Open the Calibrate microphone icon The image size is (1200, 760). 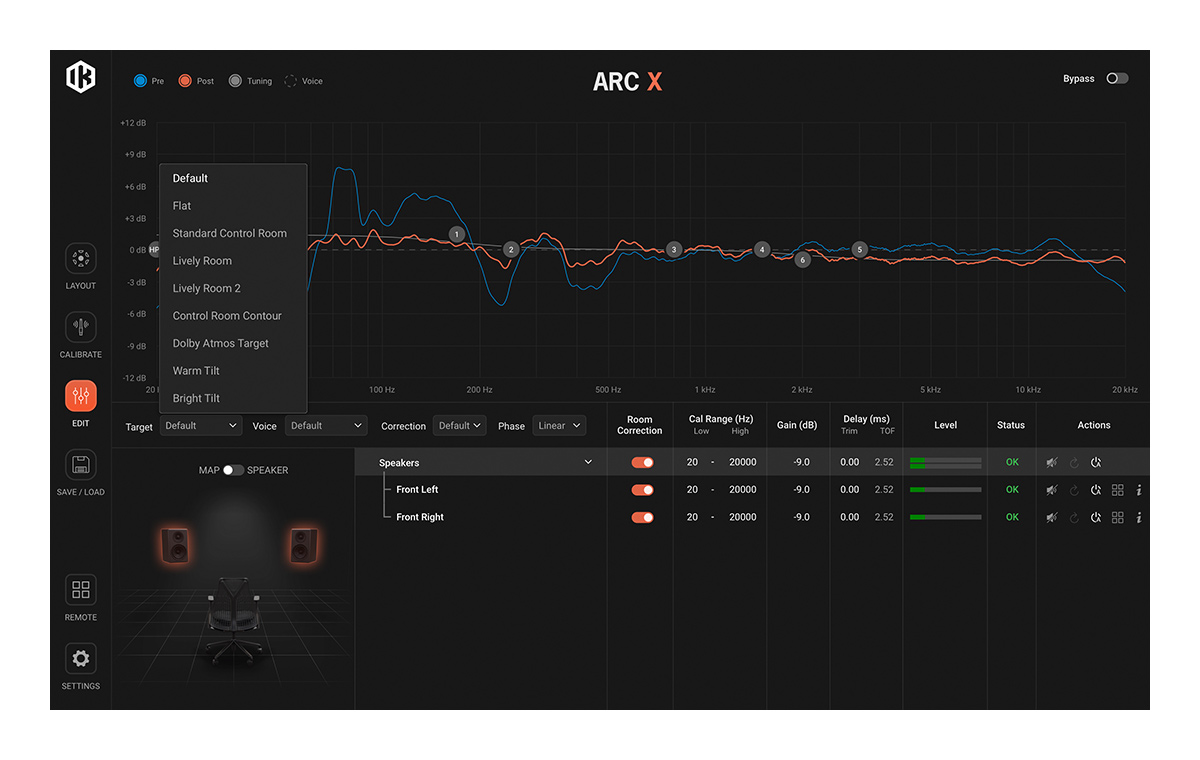point(81,327)
